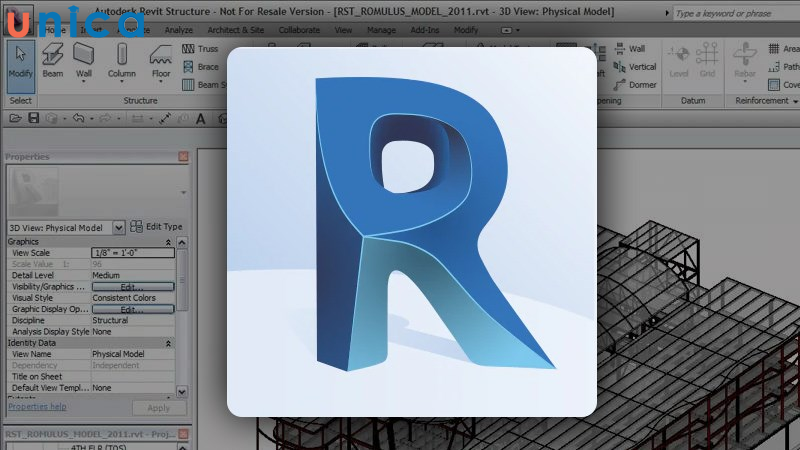Open the Analyze ribbon tab
This screenshot has height=450, width=800.
click(178, 30)
